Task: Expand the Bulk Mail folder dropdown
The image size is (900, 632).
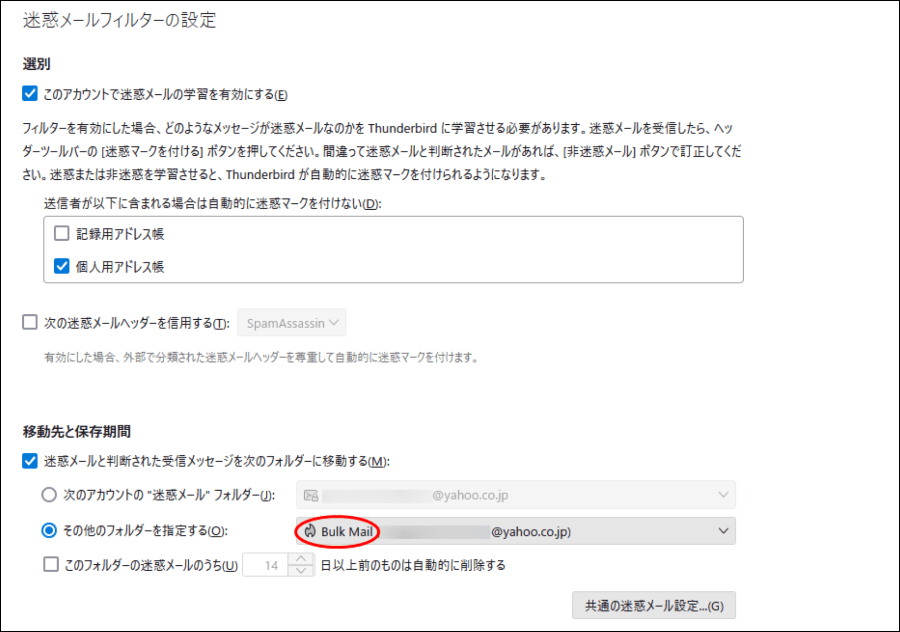Action: (x=515, y=532)
